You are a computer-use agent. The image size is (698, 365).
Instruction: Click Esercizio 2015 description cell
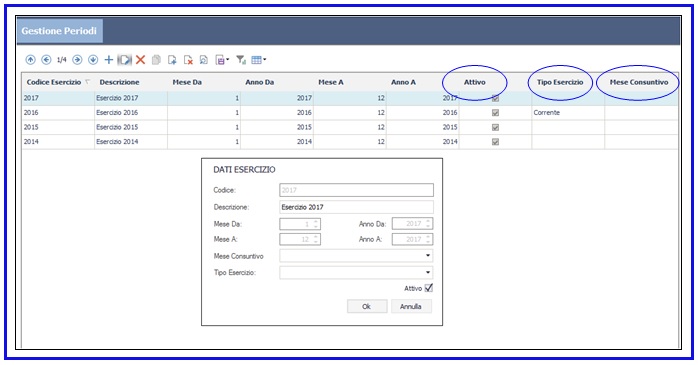click(131, 127)
